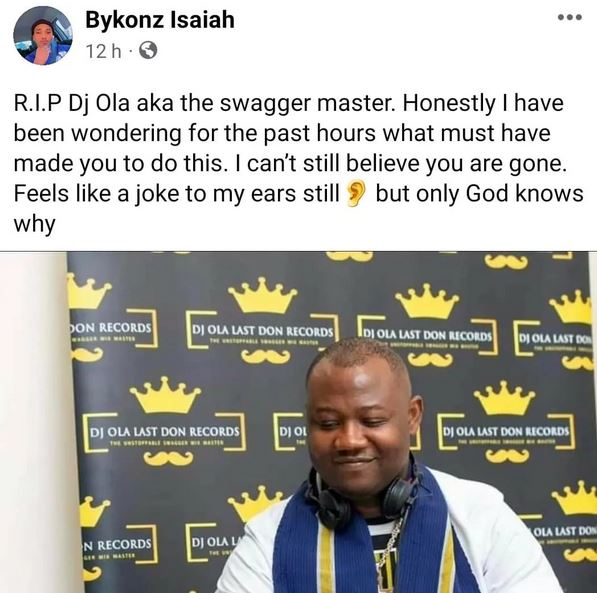597x593 pixels.
Task: Click the headphones around the man's neck
Action: pyautogui.click(x=362, y=497)
